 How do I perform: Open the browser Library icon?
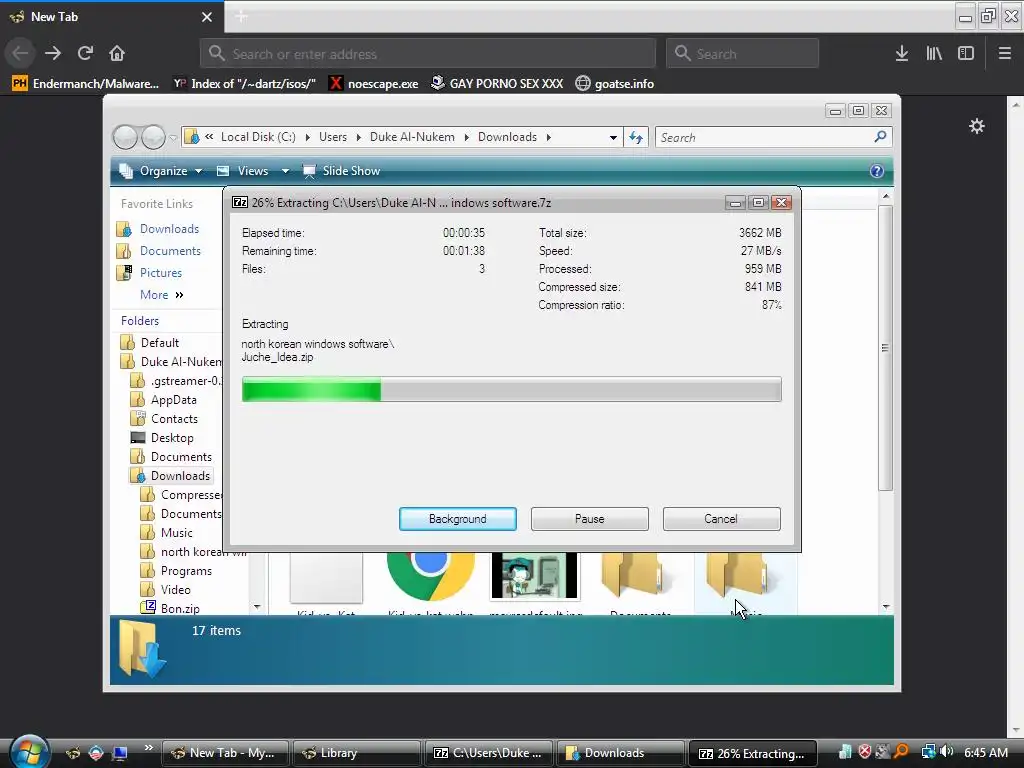point(934,54)
